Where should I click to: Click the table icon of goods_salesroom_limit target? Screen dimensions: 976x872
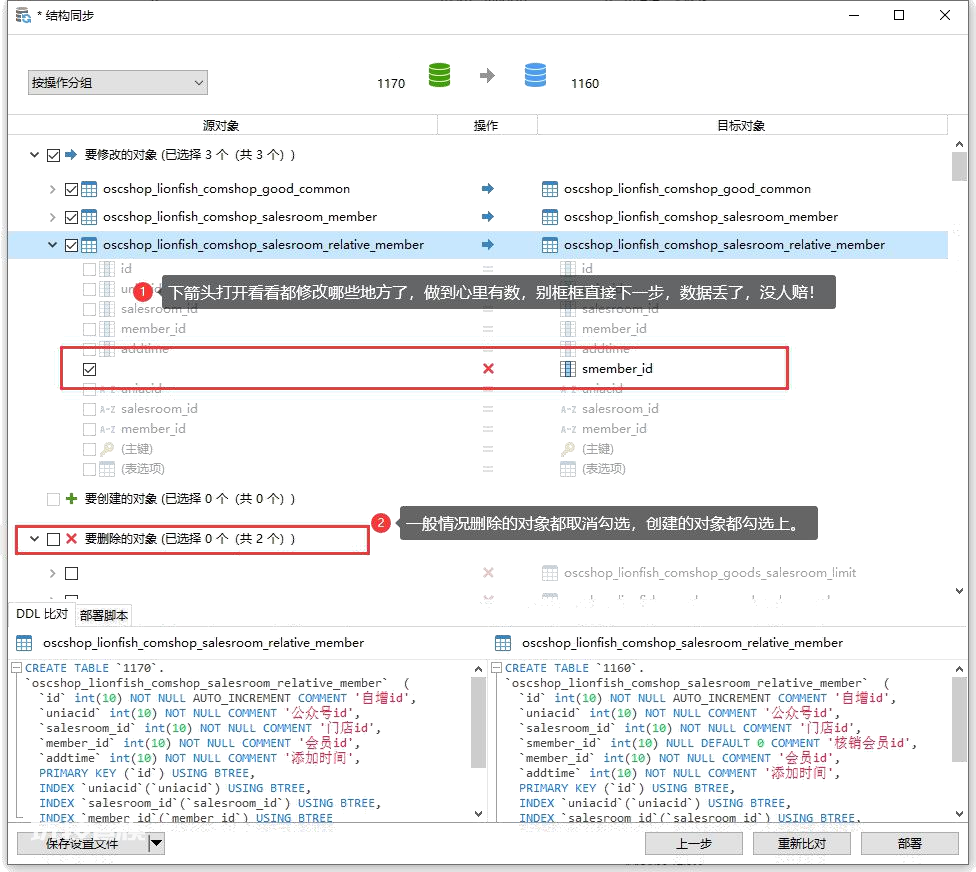tap(550, 573)
